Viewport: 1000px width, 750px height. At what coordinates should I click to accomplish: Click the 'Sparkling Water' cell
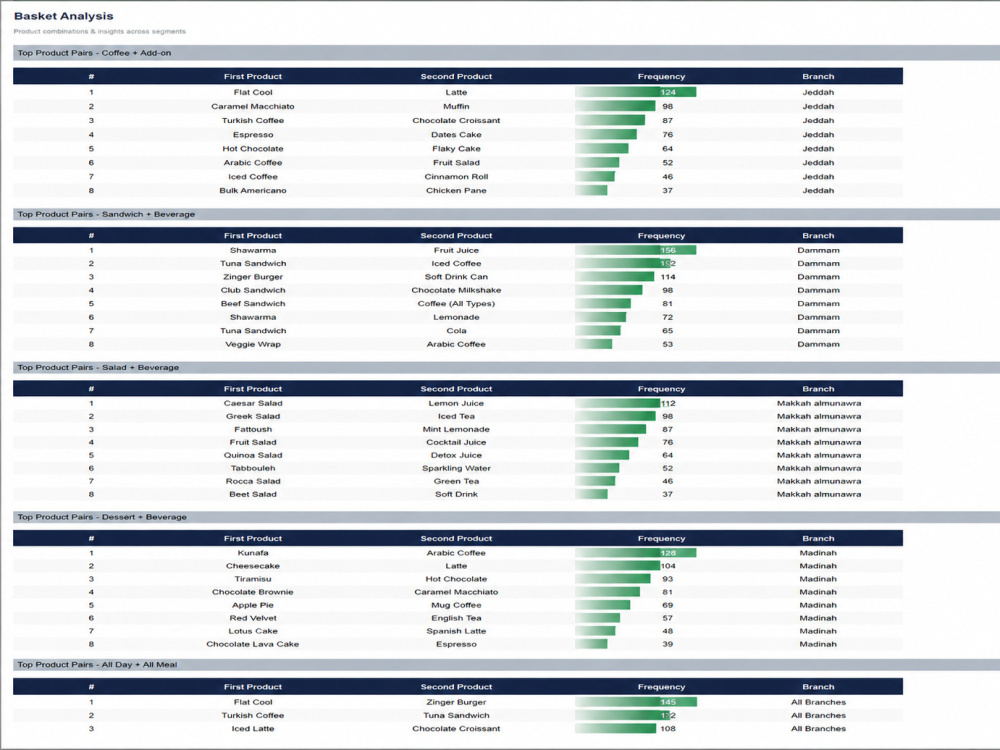pyautogui.click(x=456, y=469)
